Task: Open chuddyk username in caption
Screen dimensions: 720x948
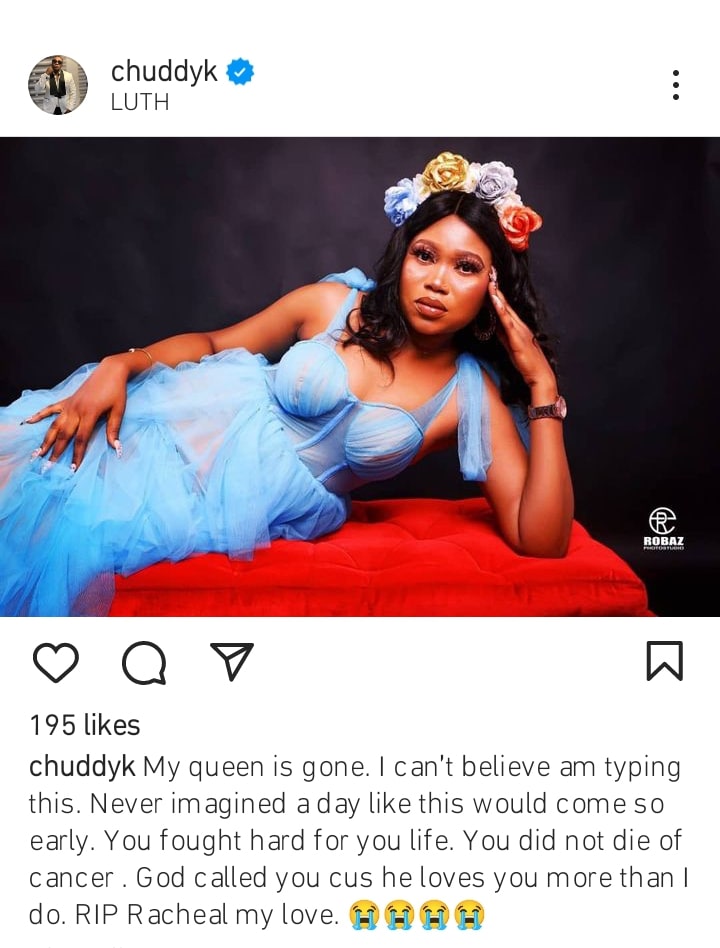Action: pyautogui.click(x=82, y=767)
